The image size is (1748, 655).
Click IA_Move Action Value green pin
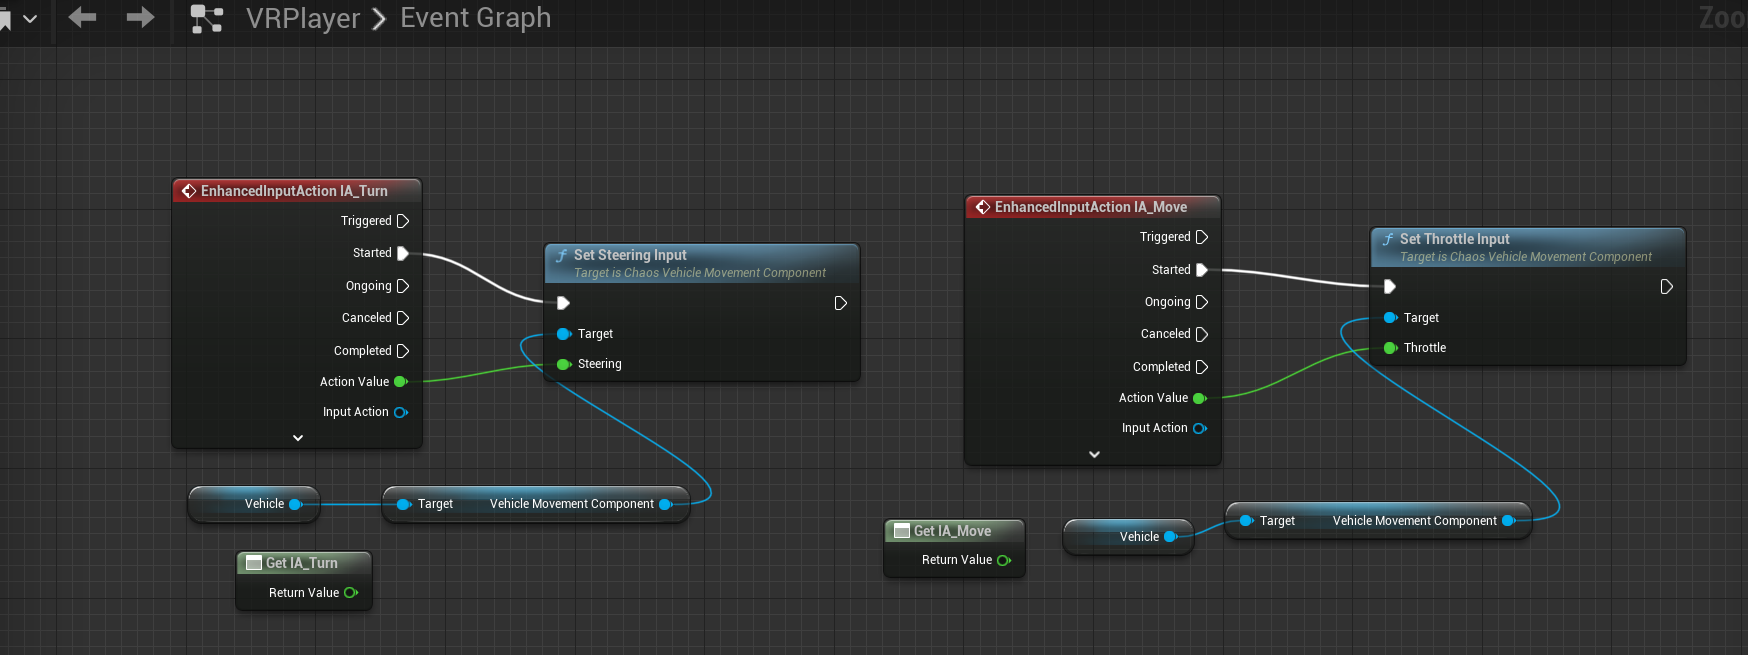tap(1200, 398)
